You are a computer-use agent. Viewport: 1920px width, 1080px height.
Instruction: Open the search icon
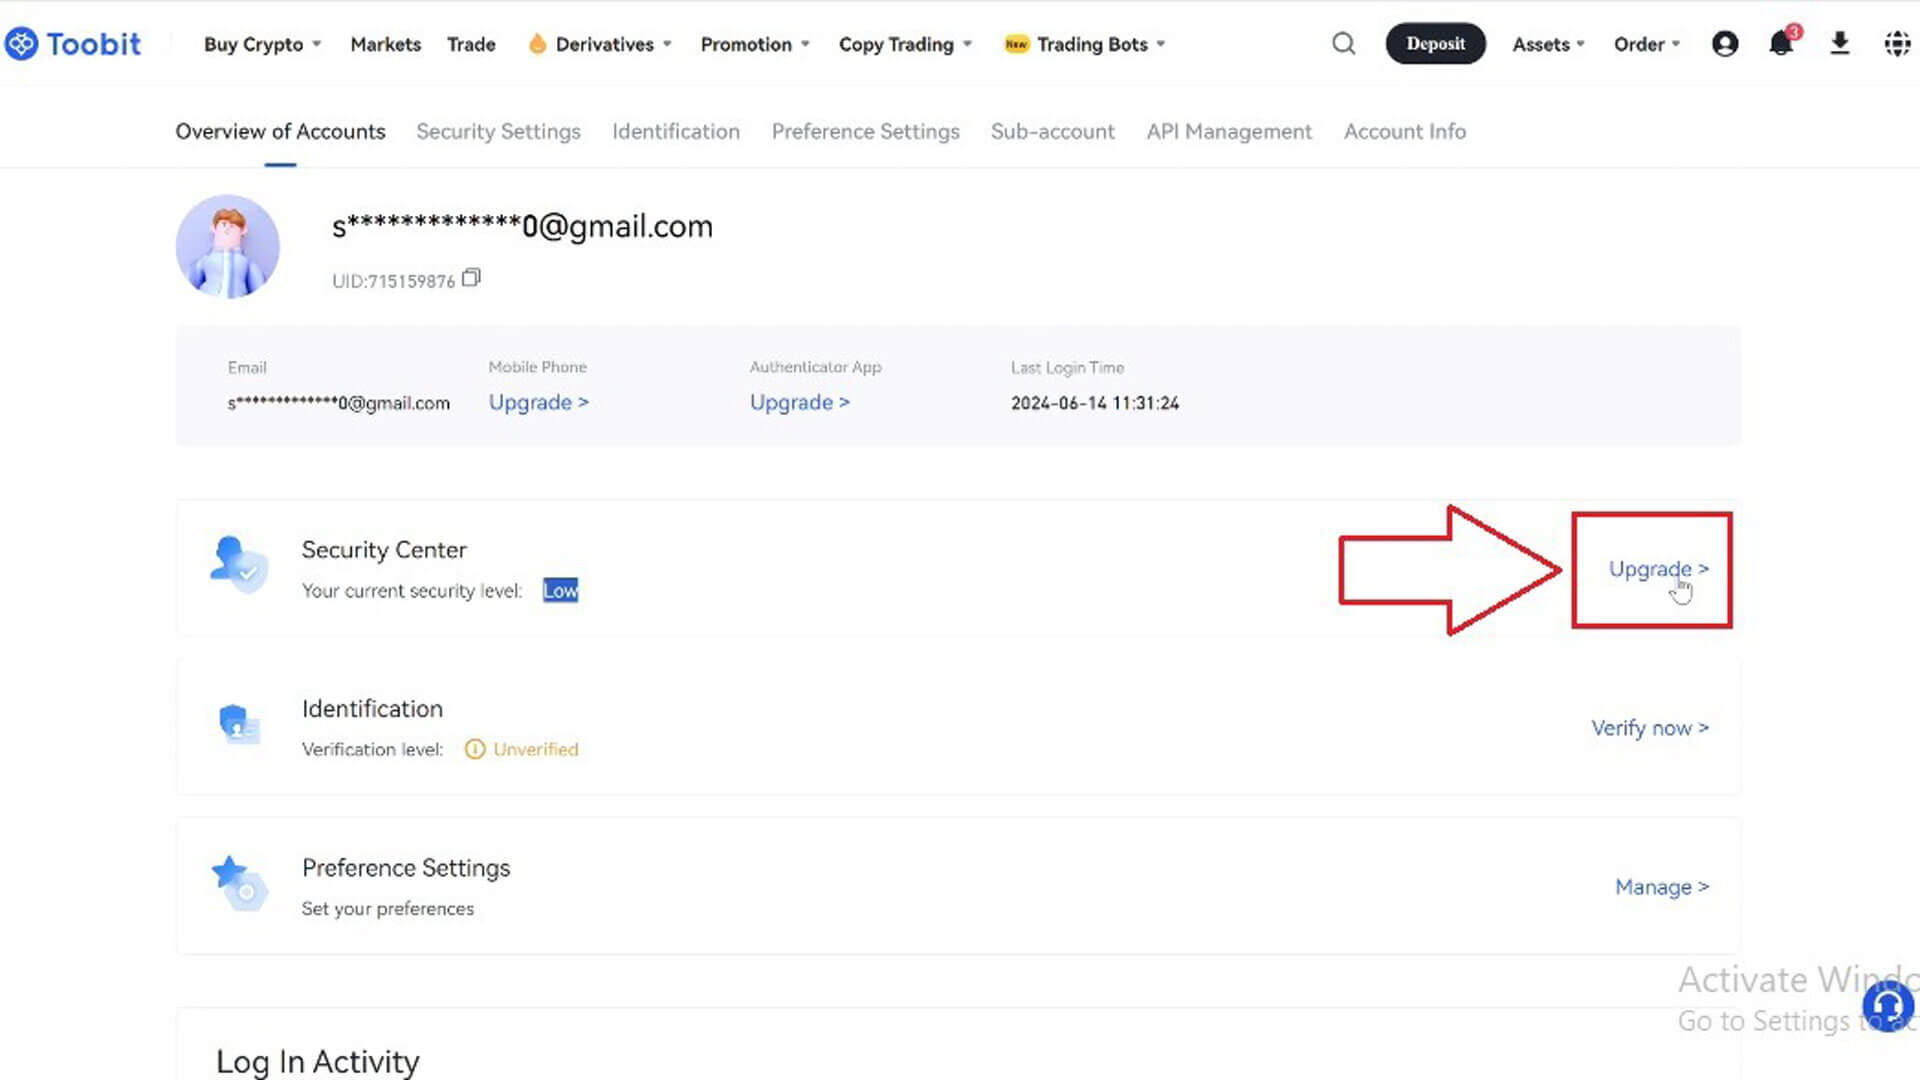pos(1345,44)
